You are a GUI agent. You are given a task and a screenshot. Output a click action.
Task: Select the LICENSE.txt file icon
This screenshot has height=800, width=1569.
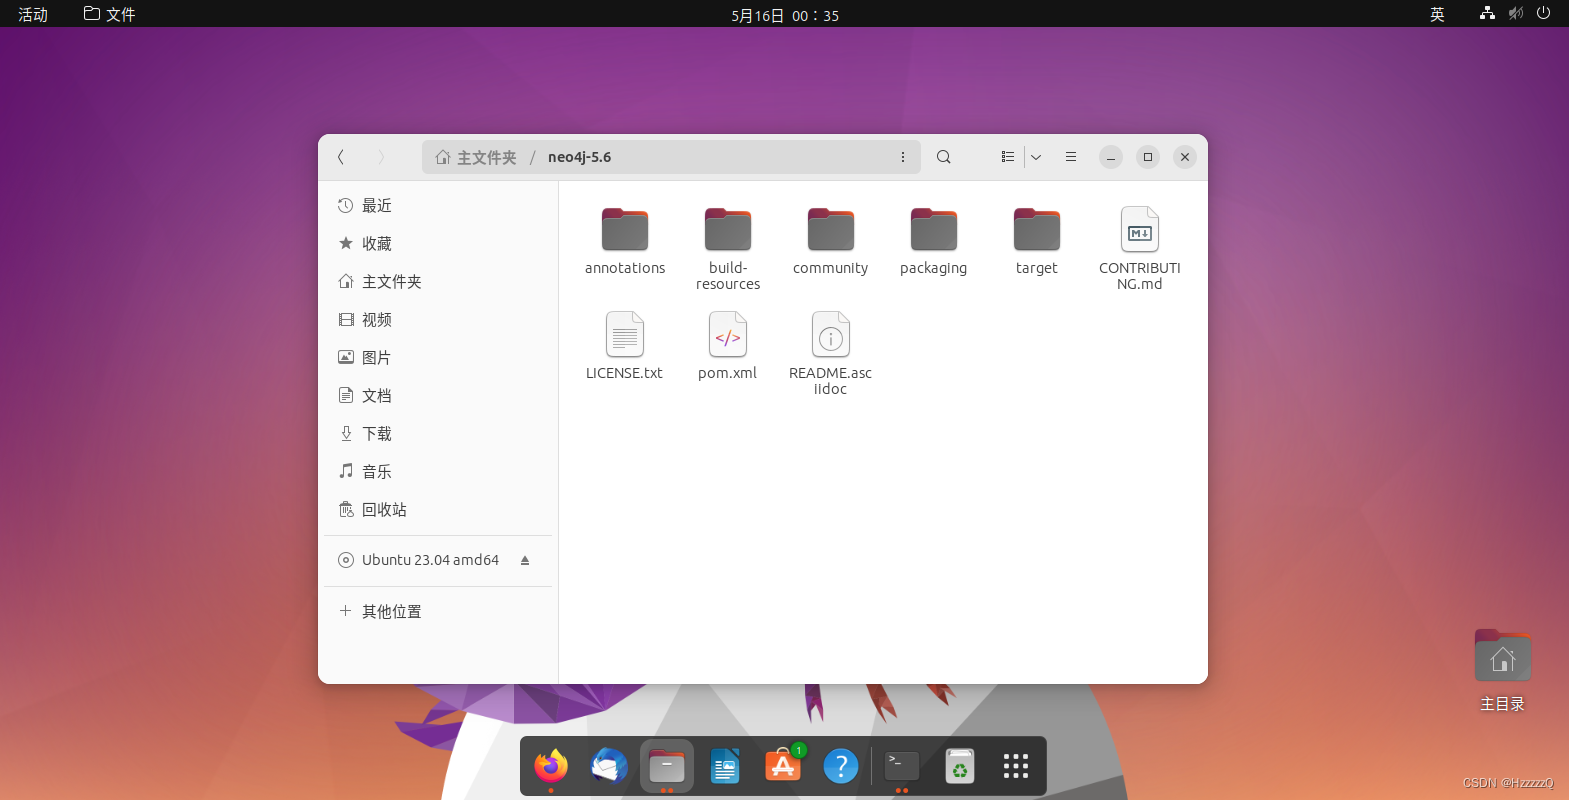tap(625, 334)
